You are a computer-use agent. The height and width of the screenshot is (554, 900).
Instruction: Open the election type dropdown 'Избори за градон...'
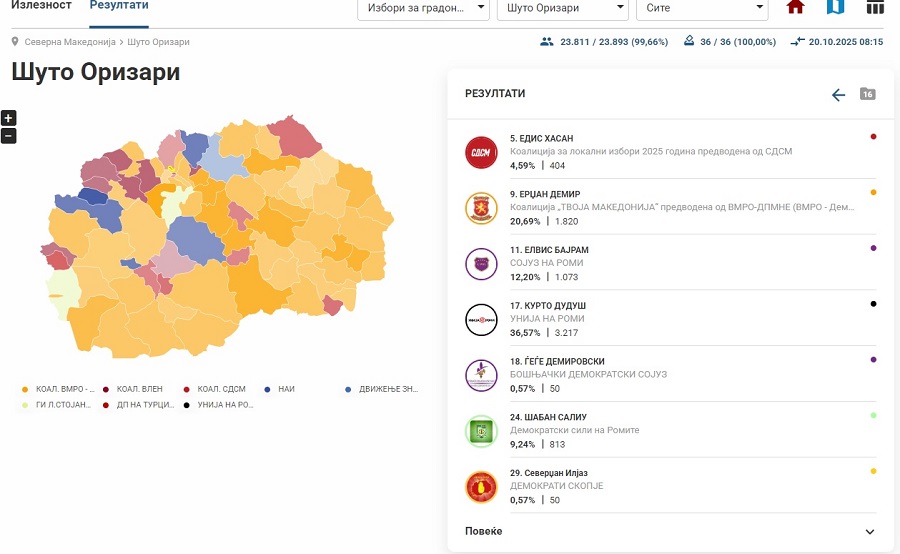[423, 9]
